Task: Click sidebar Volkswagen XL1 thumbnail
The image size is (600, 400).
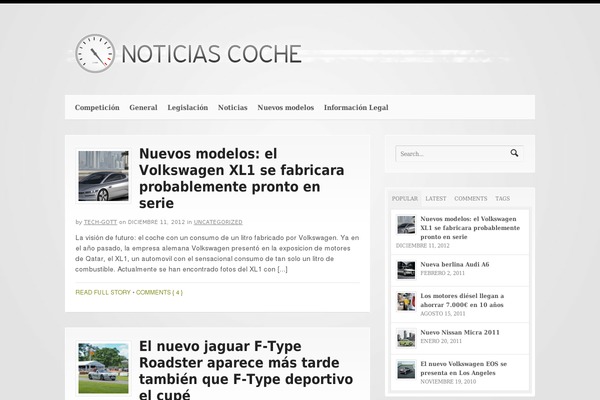Action: pos(406,225)
